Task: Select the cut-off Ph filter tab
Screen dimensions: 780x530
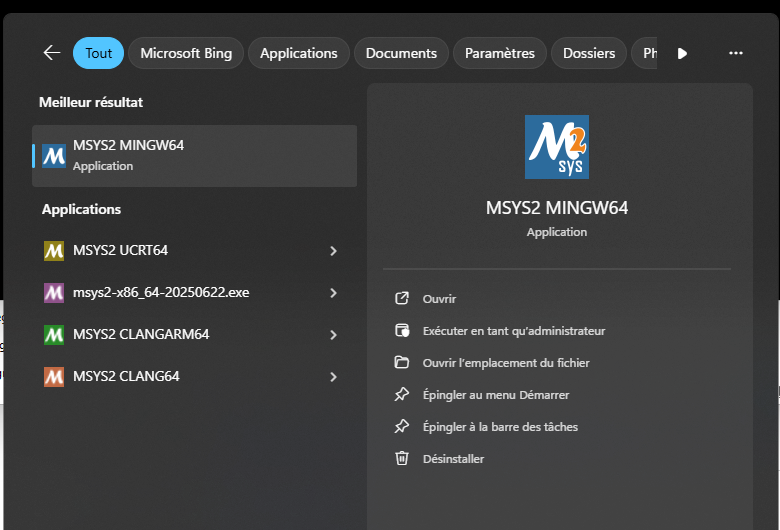Action: click(x=645, y=53)
